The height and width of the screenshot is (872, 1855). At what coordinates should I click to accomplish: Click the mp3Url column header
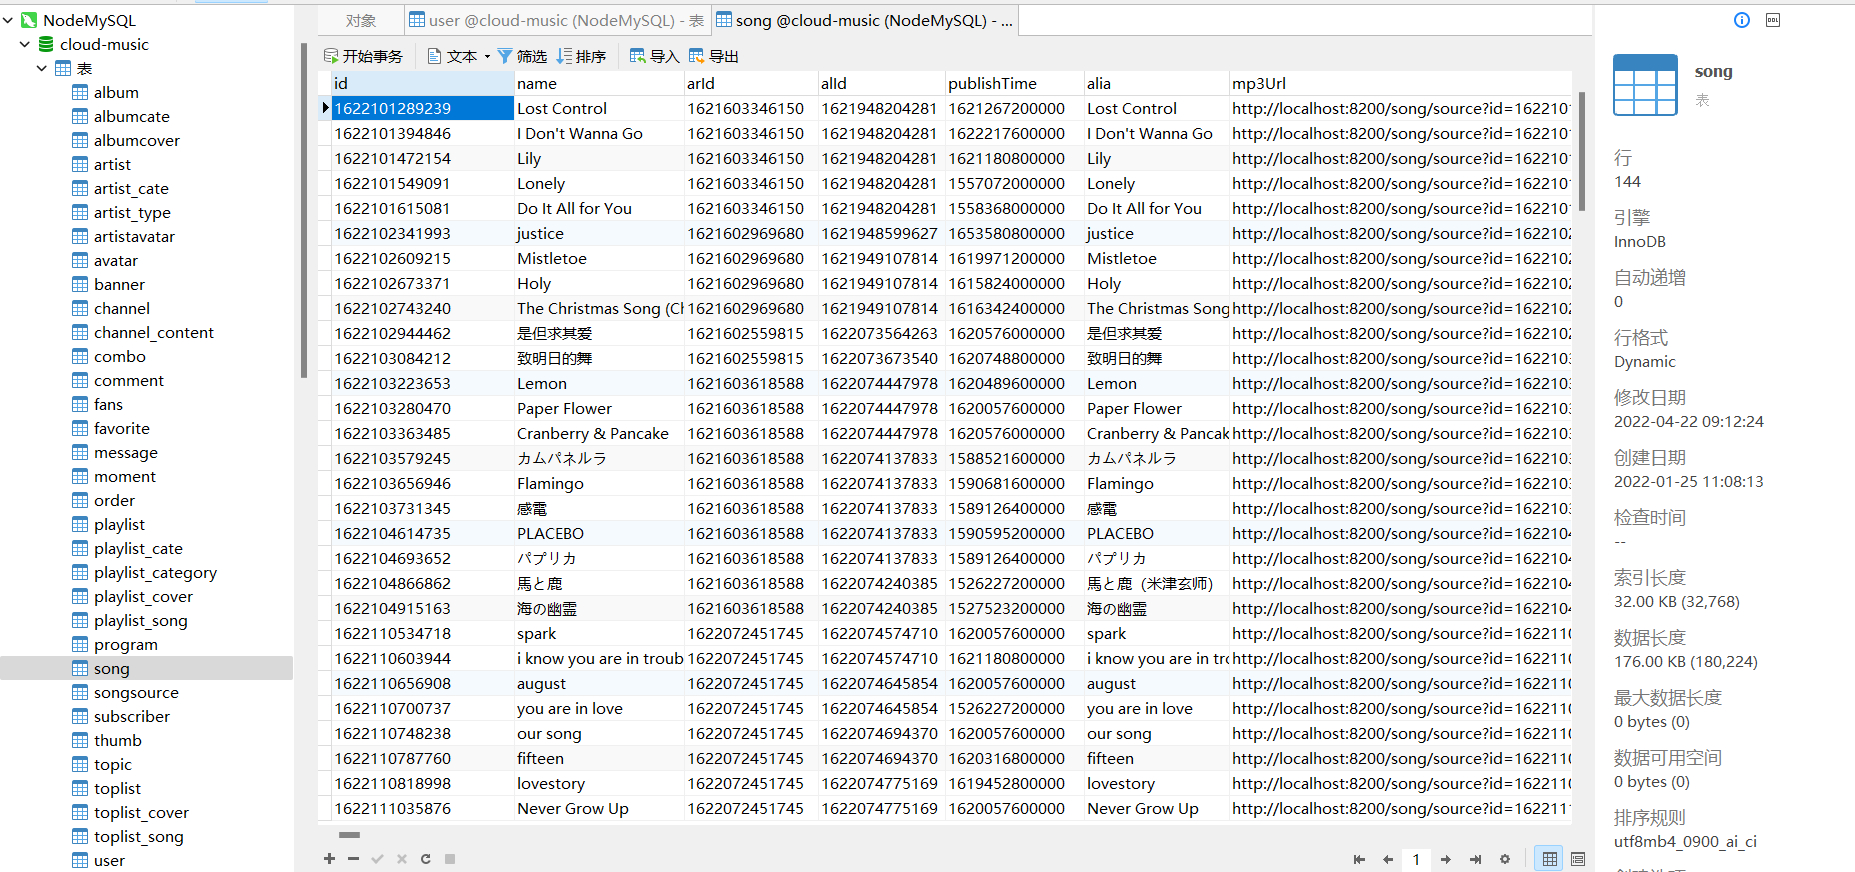coord(1400,83)
